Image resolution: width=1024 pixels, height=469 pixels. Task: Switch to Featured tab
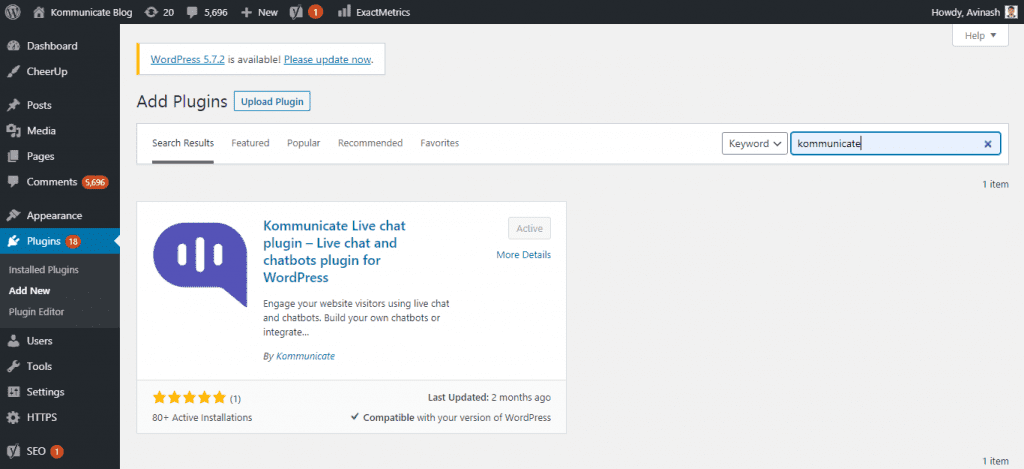click(x=250, y=143)
